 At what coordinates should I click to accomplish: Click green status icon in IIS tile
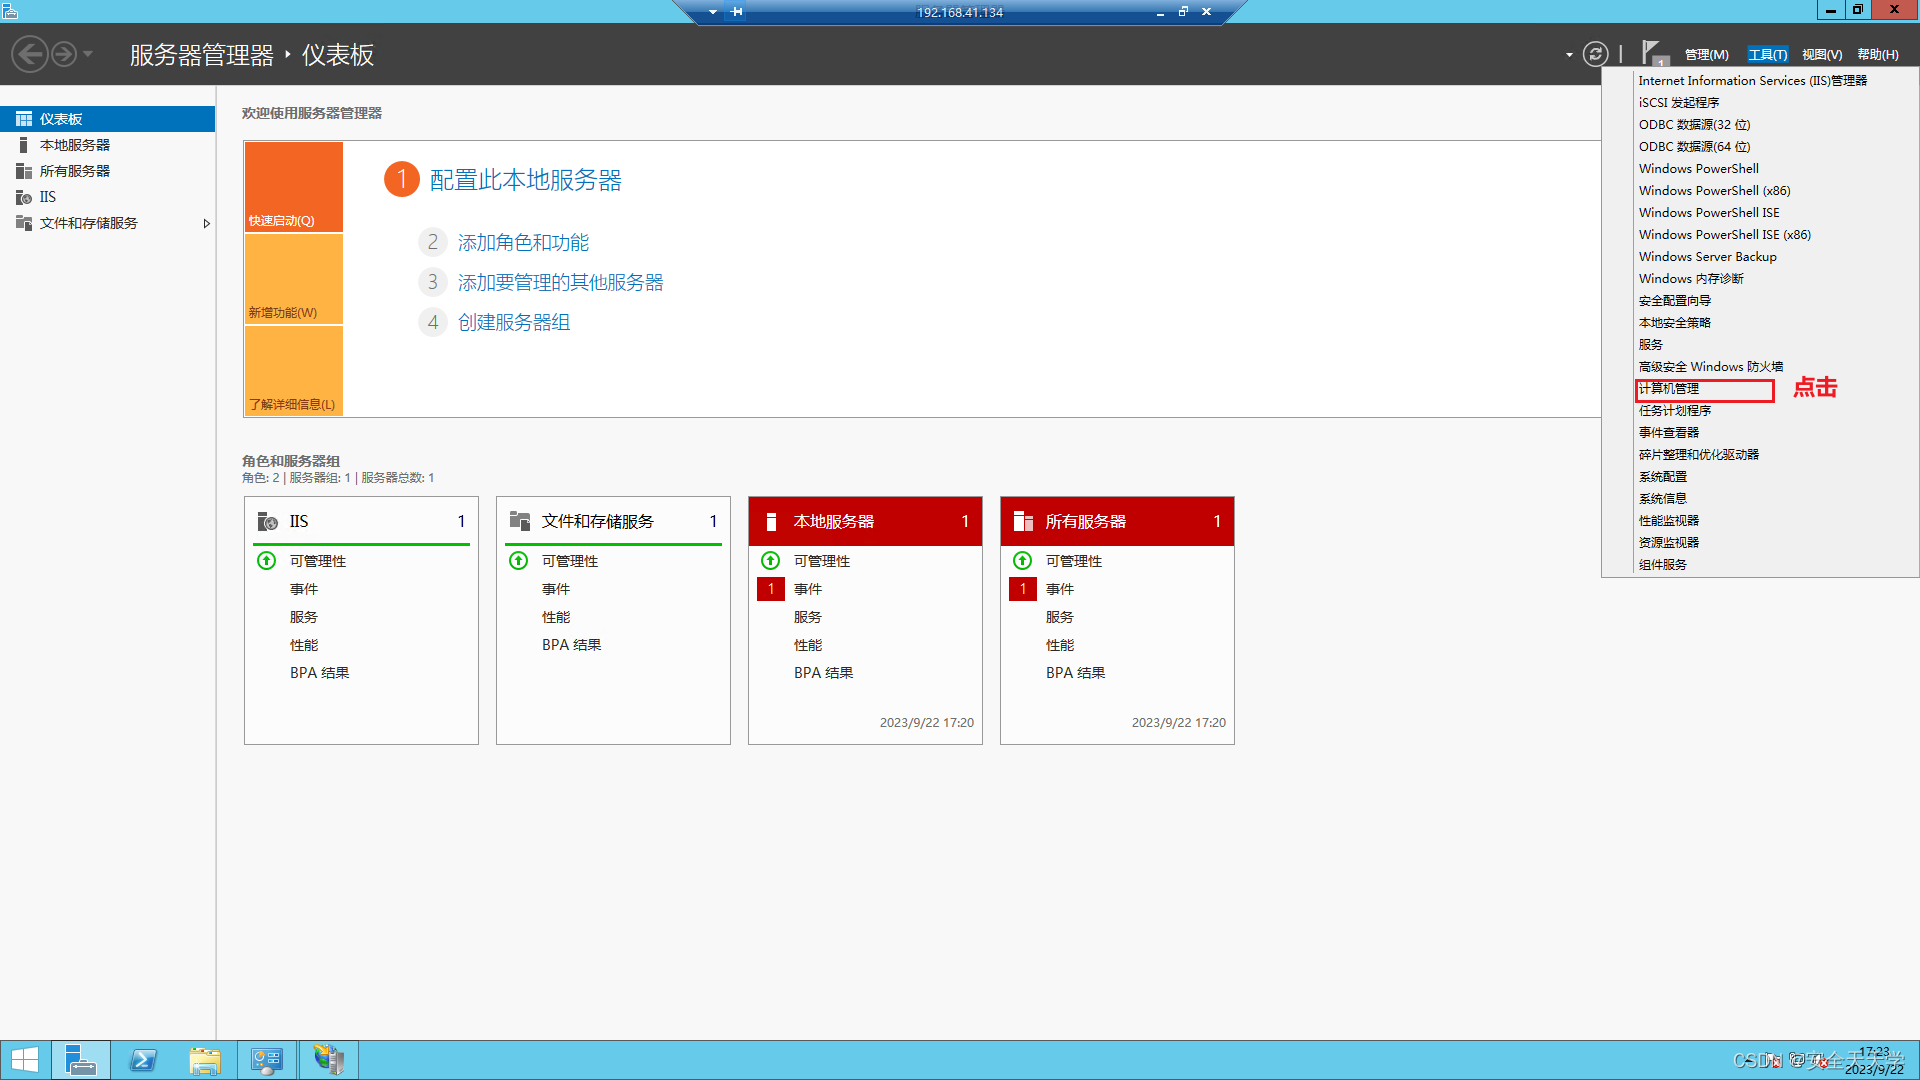[267, 561]
